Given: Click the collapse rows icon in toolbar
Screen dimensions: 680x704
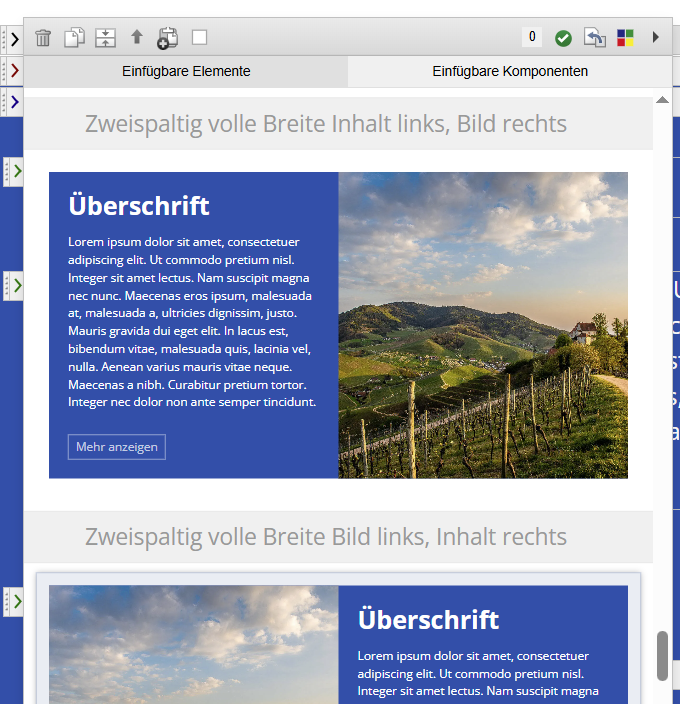Looking at the screenshot, I should point(105,37).
